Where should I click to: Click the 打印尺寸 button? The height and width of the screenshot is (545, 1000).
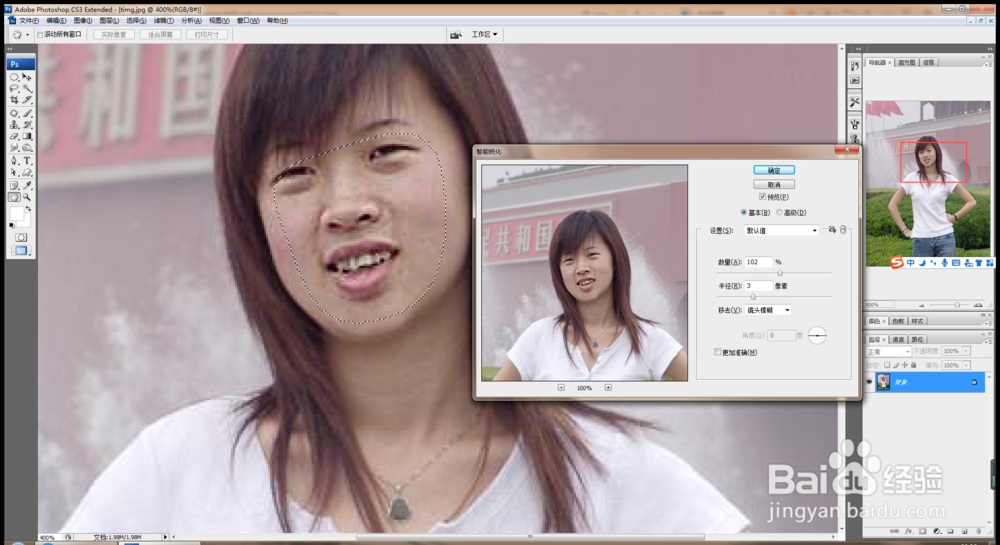(207, 34)
